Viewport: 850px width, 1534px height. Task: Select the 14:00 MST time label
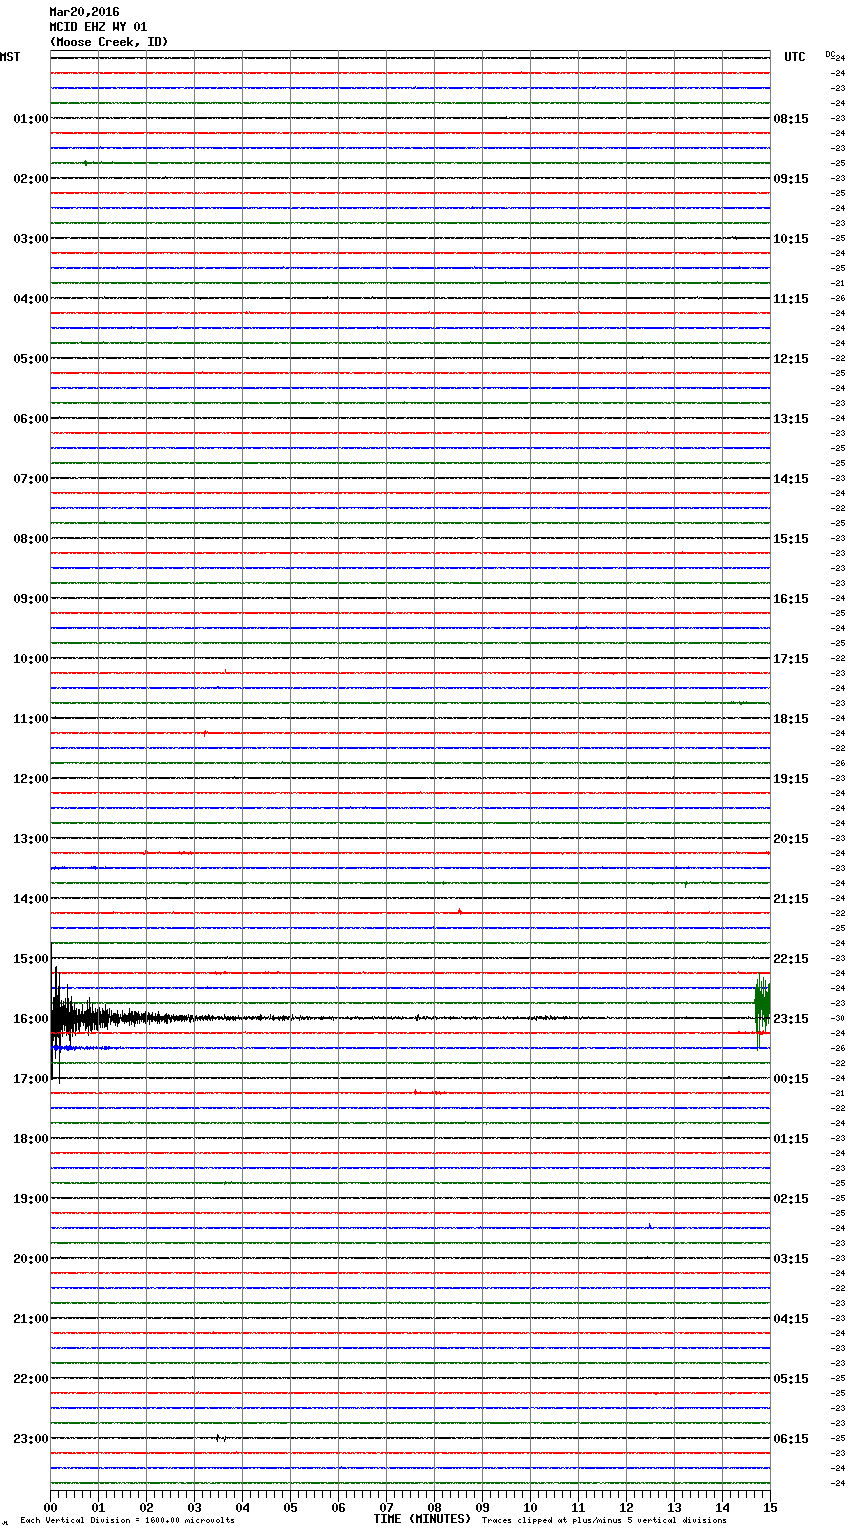[x=31, y=899]
